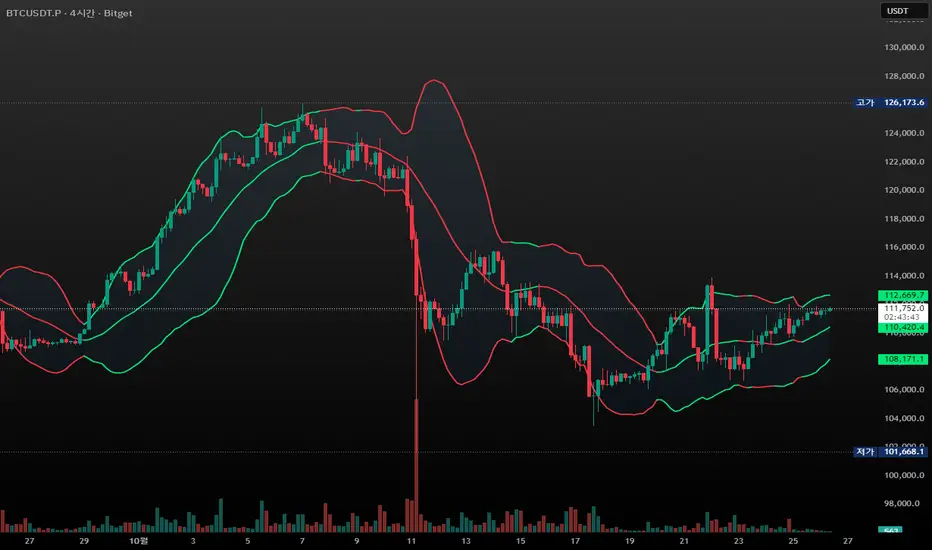Click the 고가 126,173.6 high price label
The image size is (932, 550).
click(890, 102)
